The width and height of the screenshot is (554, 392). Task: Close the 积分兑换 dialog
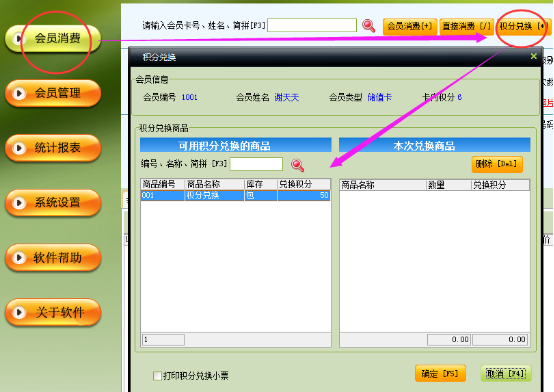(x=534, y=56)
